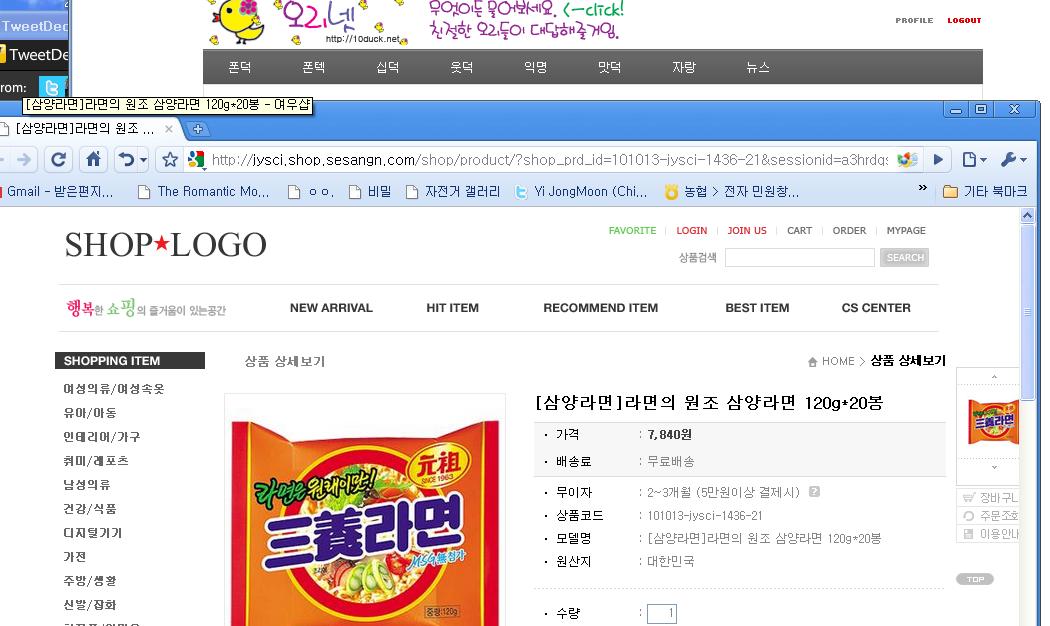Open 폰덕 menu in background 10duck window
This screenshot has height=626, width=1050.
[240, 67]
